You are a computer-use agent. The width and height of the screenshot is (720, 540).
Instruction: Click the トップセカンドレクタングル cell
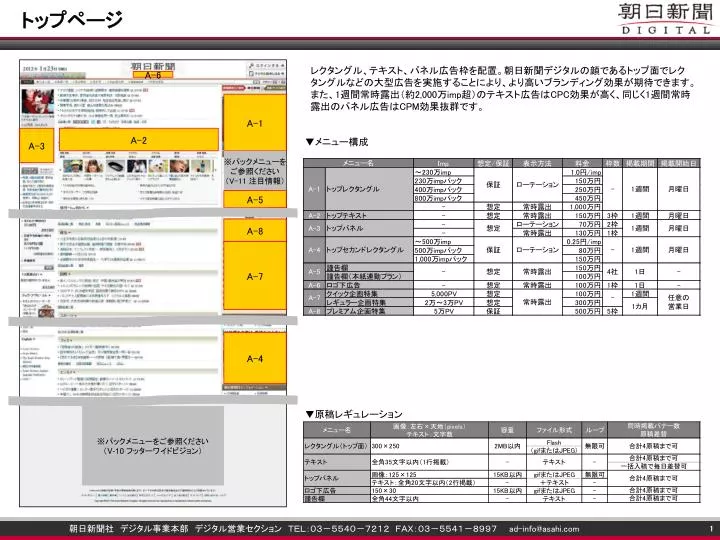click(369, 250)
